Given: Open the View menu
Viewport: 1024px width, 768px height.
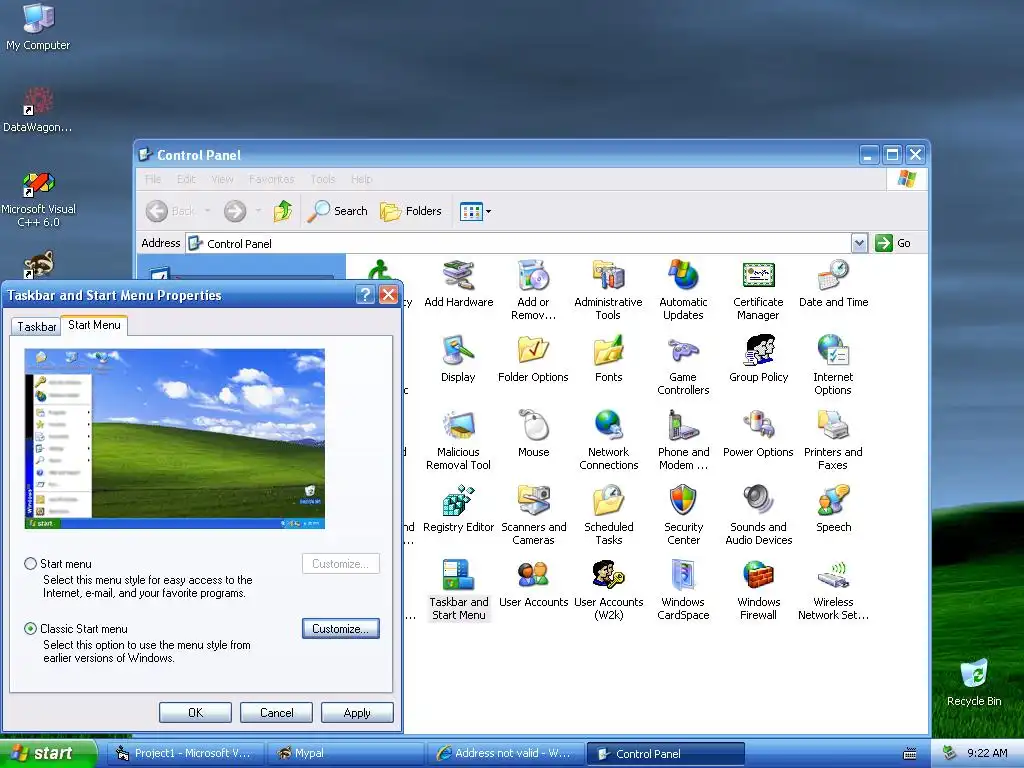Looking at the screenshot, I should [x=222, y=179].
